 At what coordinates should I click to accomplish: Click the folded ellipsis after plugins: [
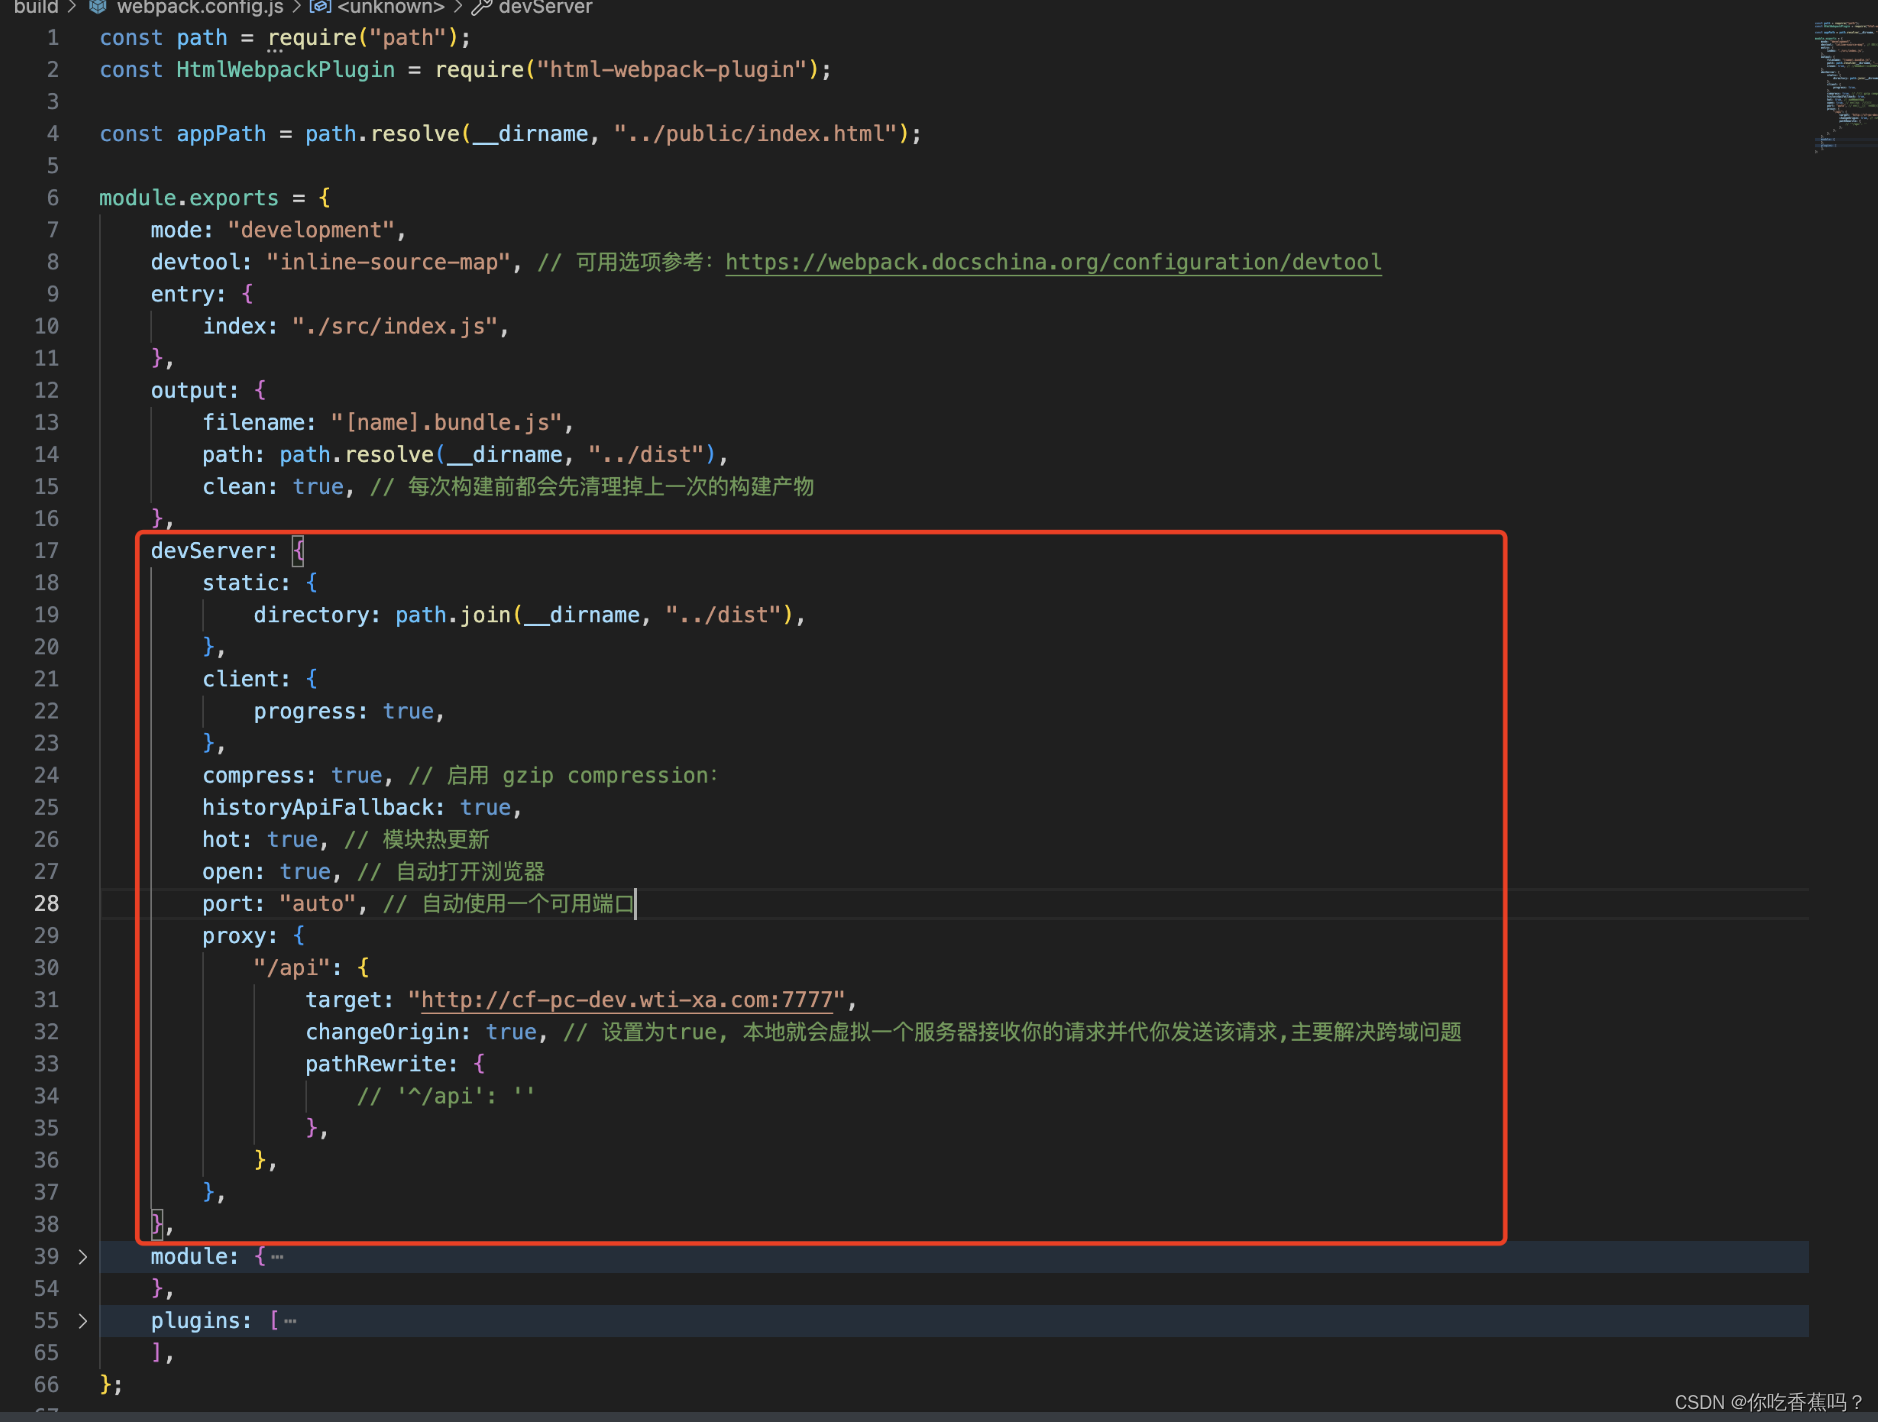tap(290, 1321)
